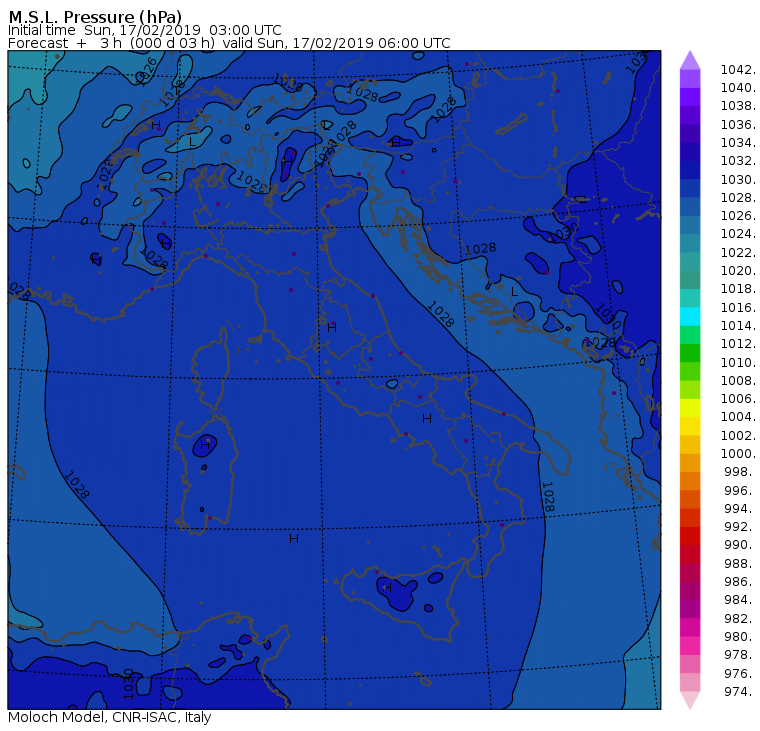Click the 984. legend label
Image resolution: width=760 pixels, height=731 pixels.
click(740, 600)
